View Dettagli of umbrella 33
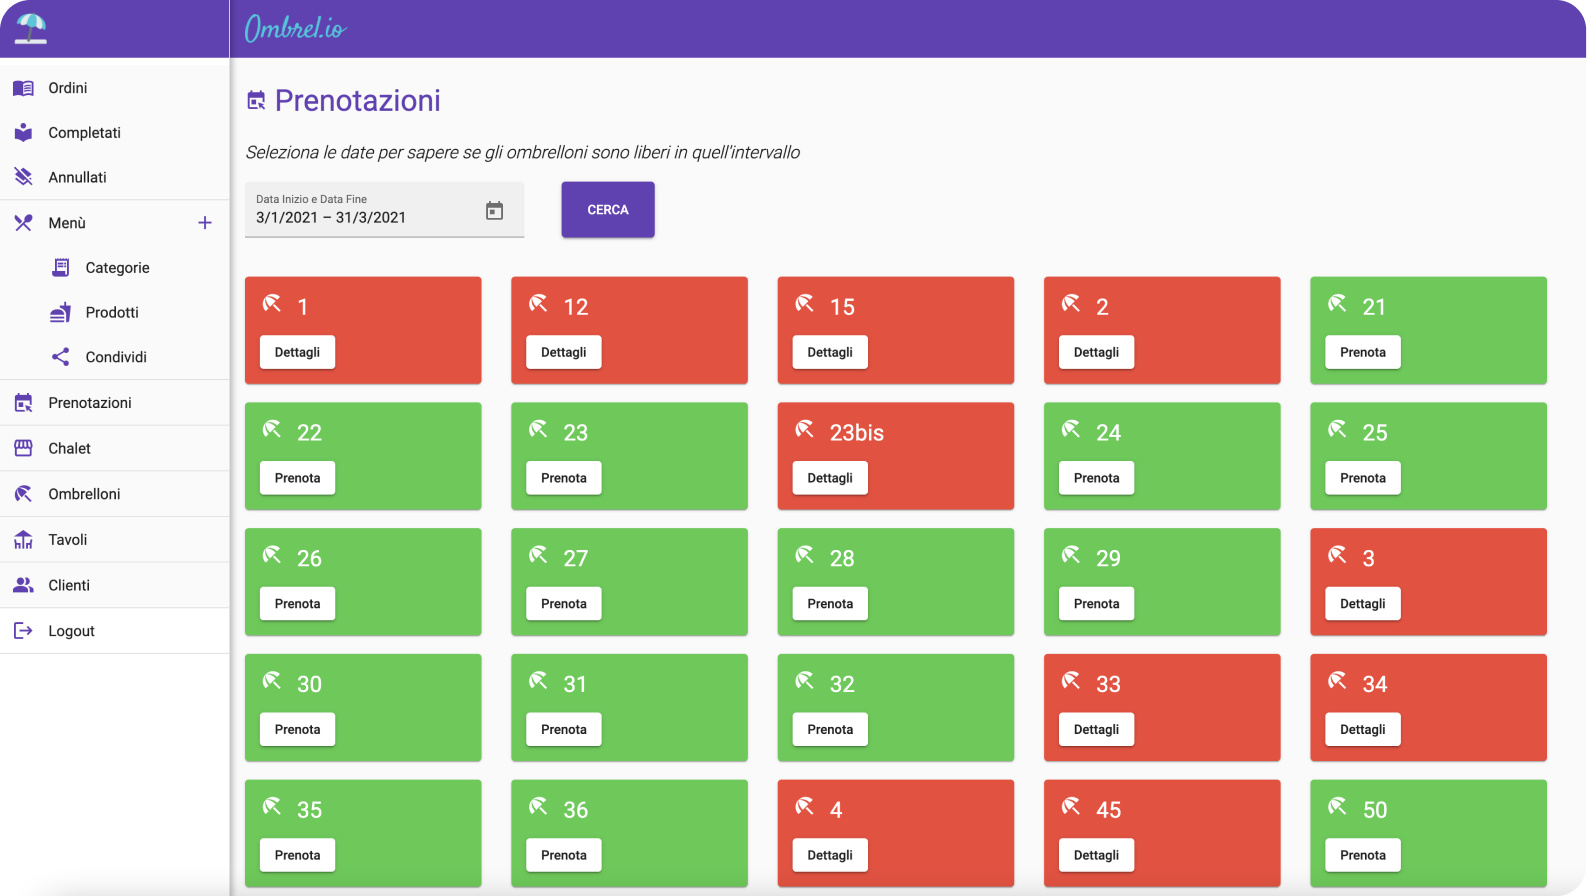 [x=1096, y=730]
